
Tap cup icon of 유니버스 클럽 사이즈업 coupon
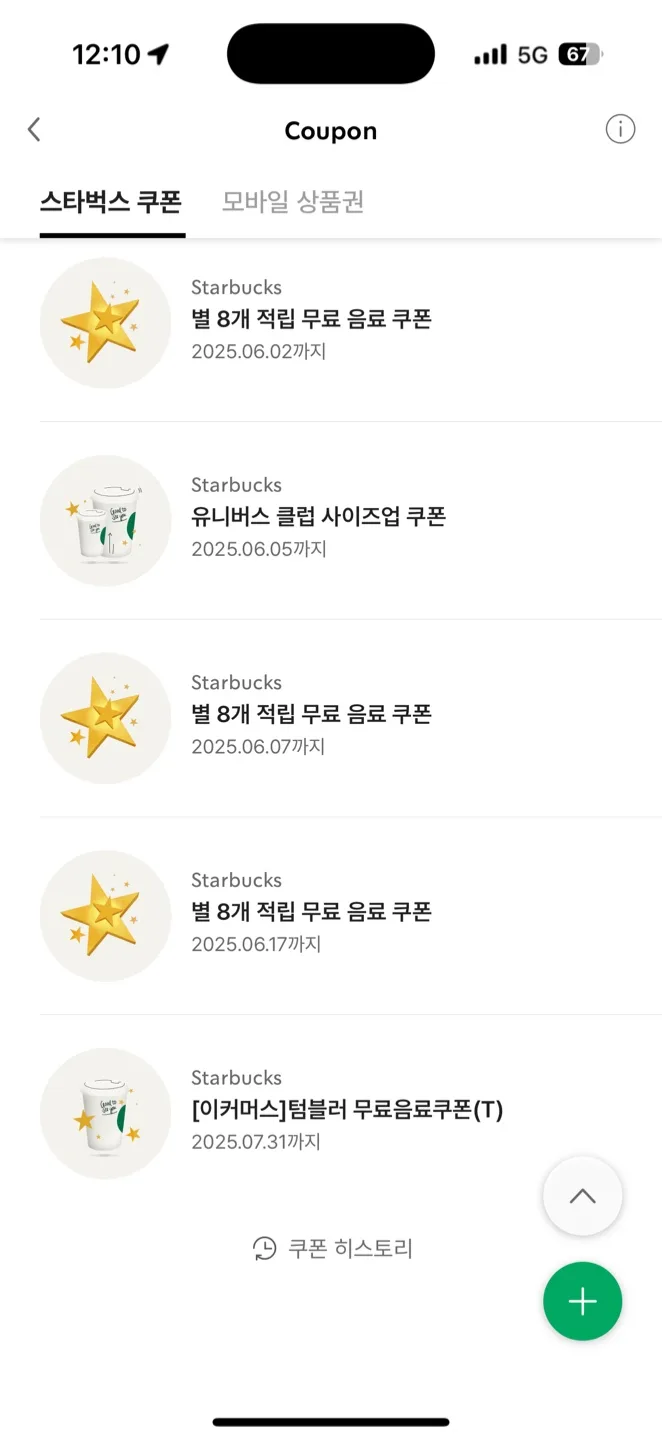click(x=105, y=521)
